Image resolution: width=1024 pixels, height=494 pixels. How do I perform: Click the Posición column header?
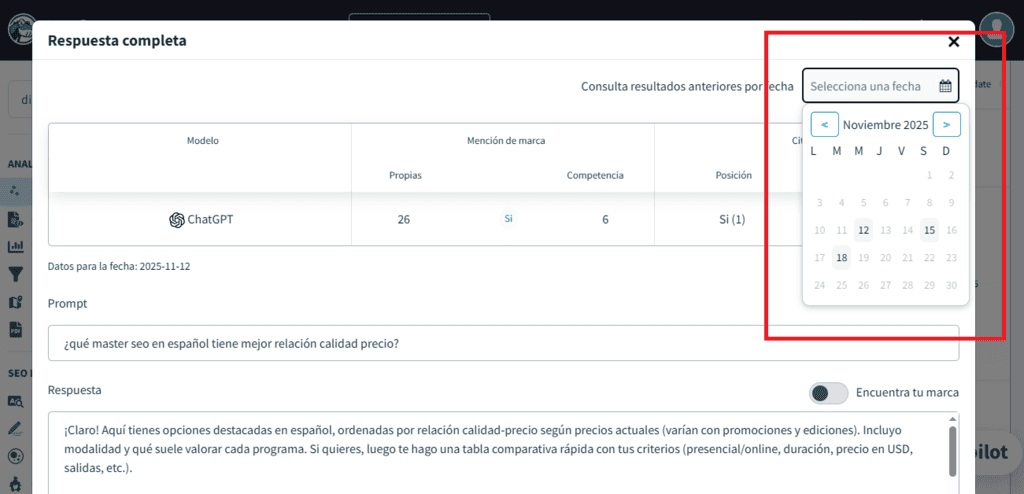[x=733, y=175]
